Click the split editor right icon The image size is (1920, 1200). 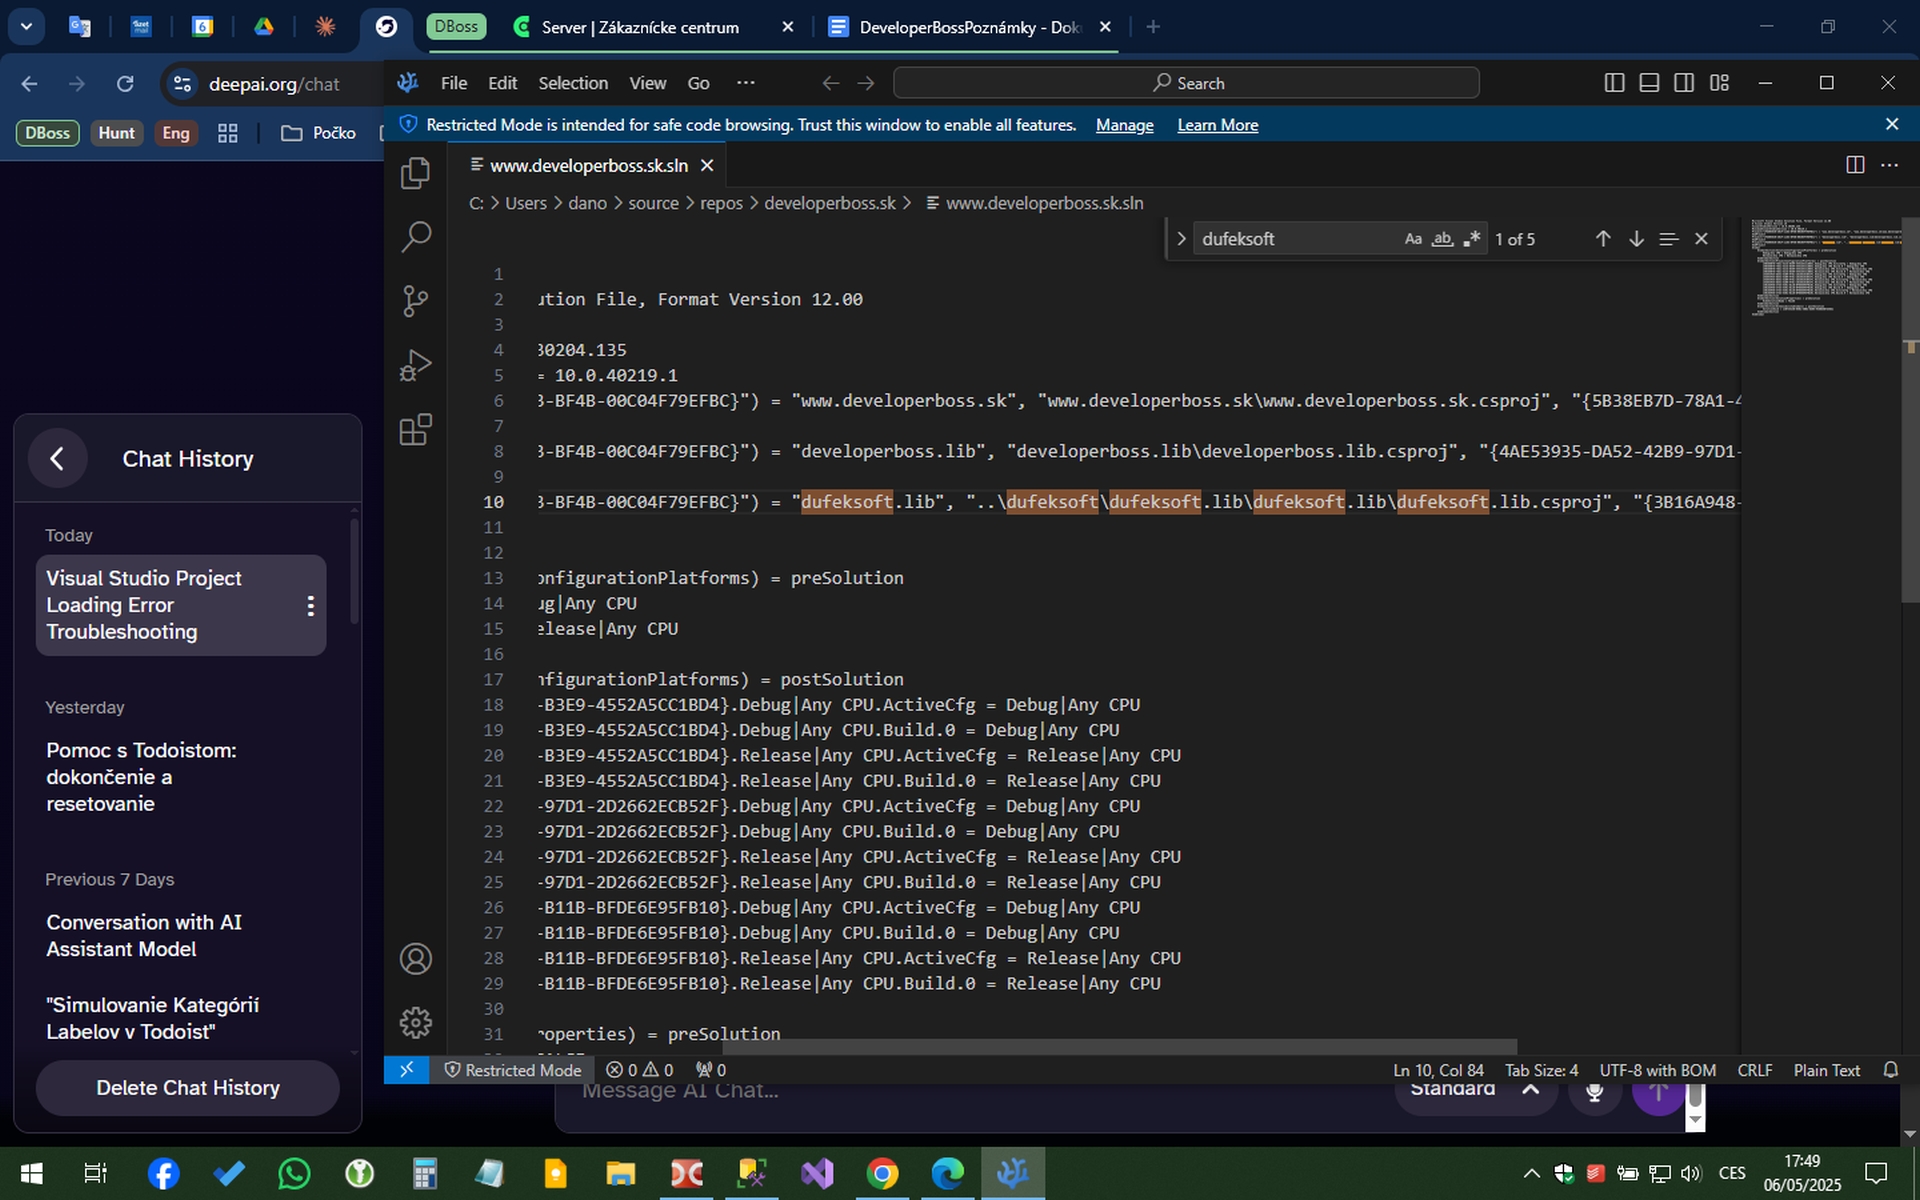click(1854, 165)
